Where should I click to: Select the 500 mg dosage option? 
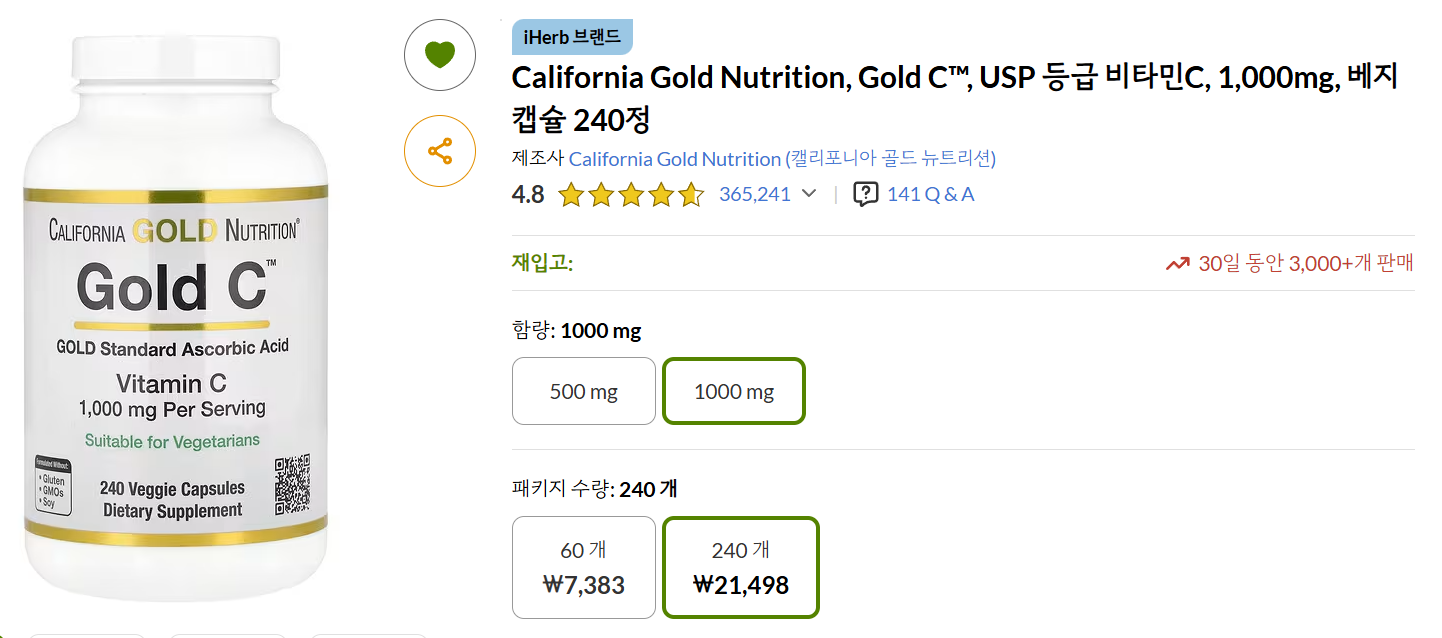pyautogui.click(x=584, y=391)
